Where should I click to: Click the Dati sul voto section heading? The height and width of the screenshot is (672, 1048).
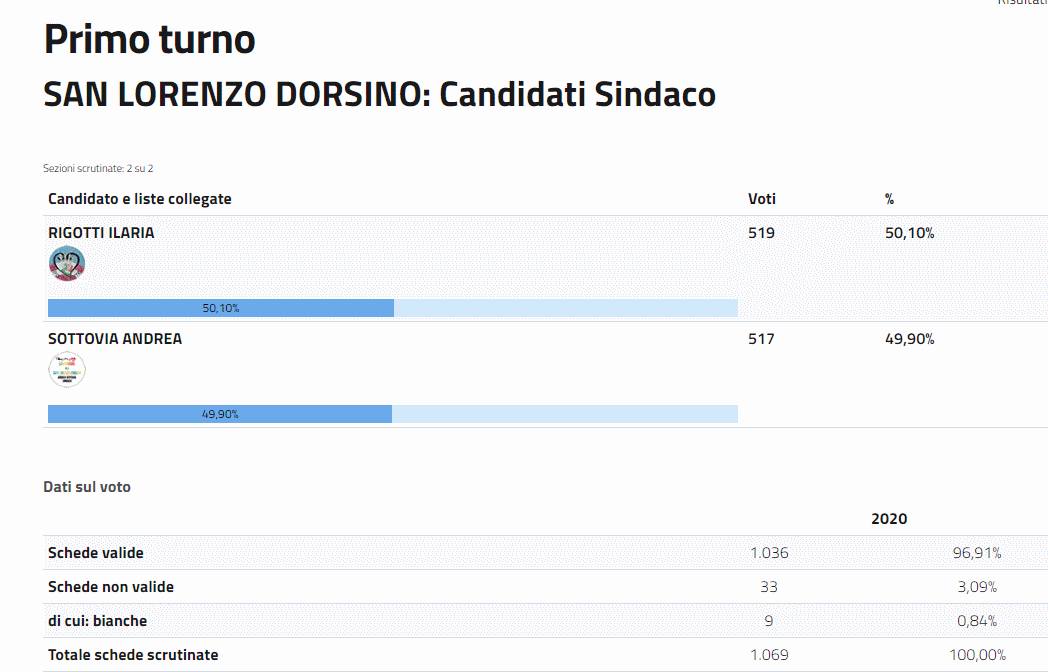87,487
